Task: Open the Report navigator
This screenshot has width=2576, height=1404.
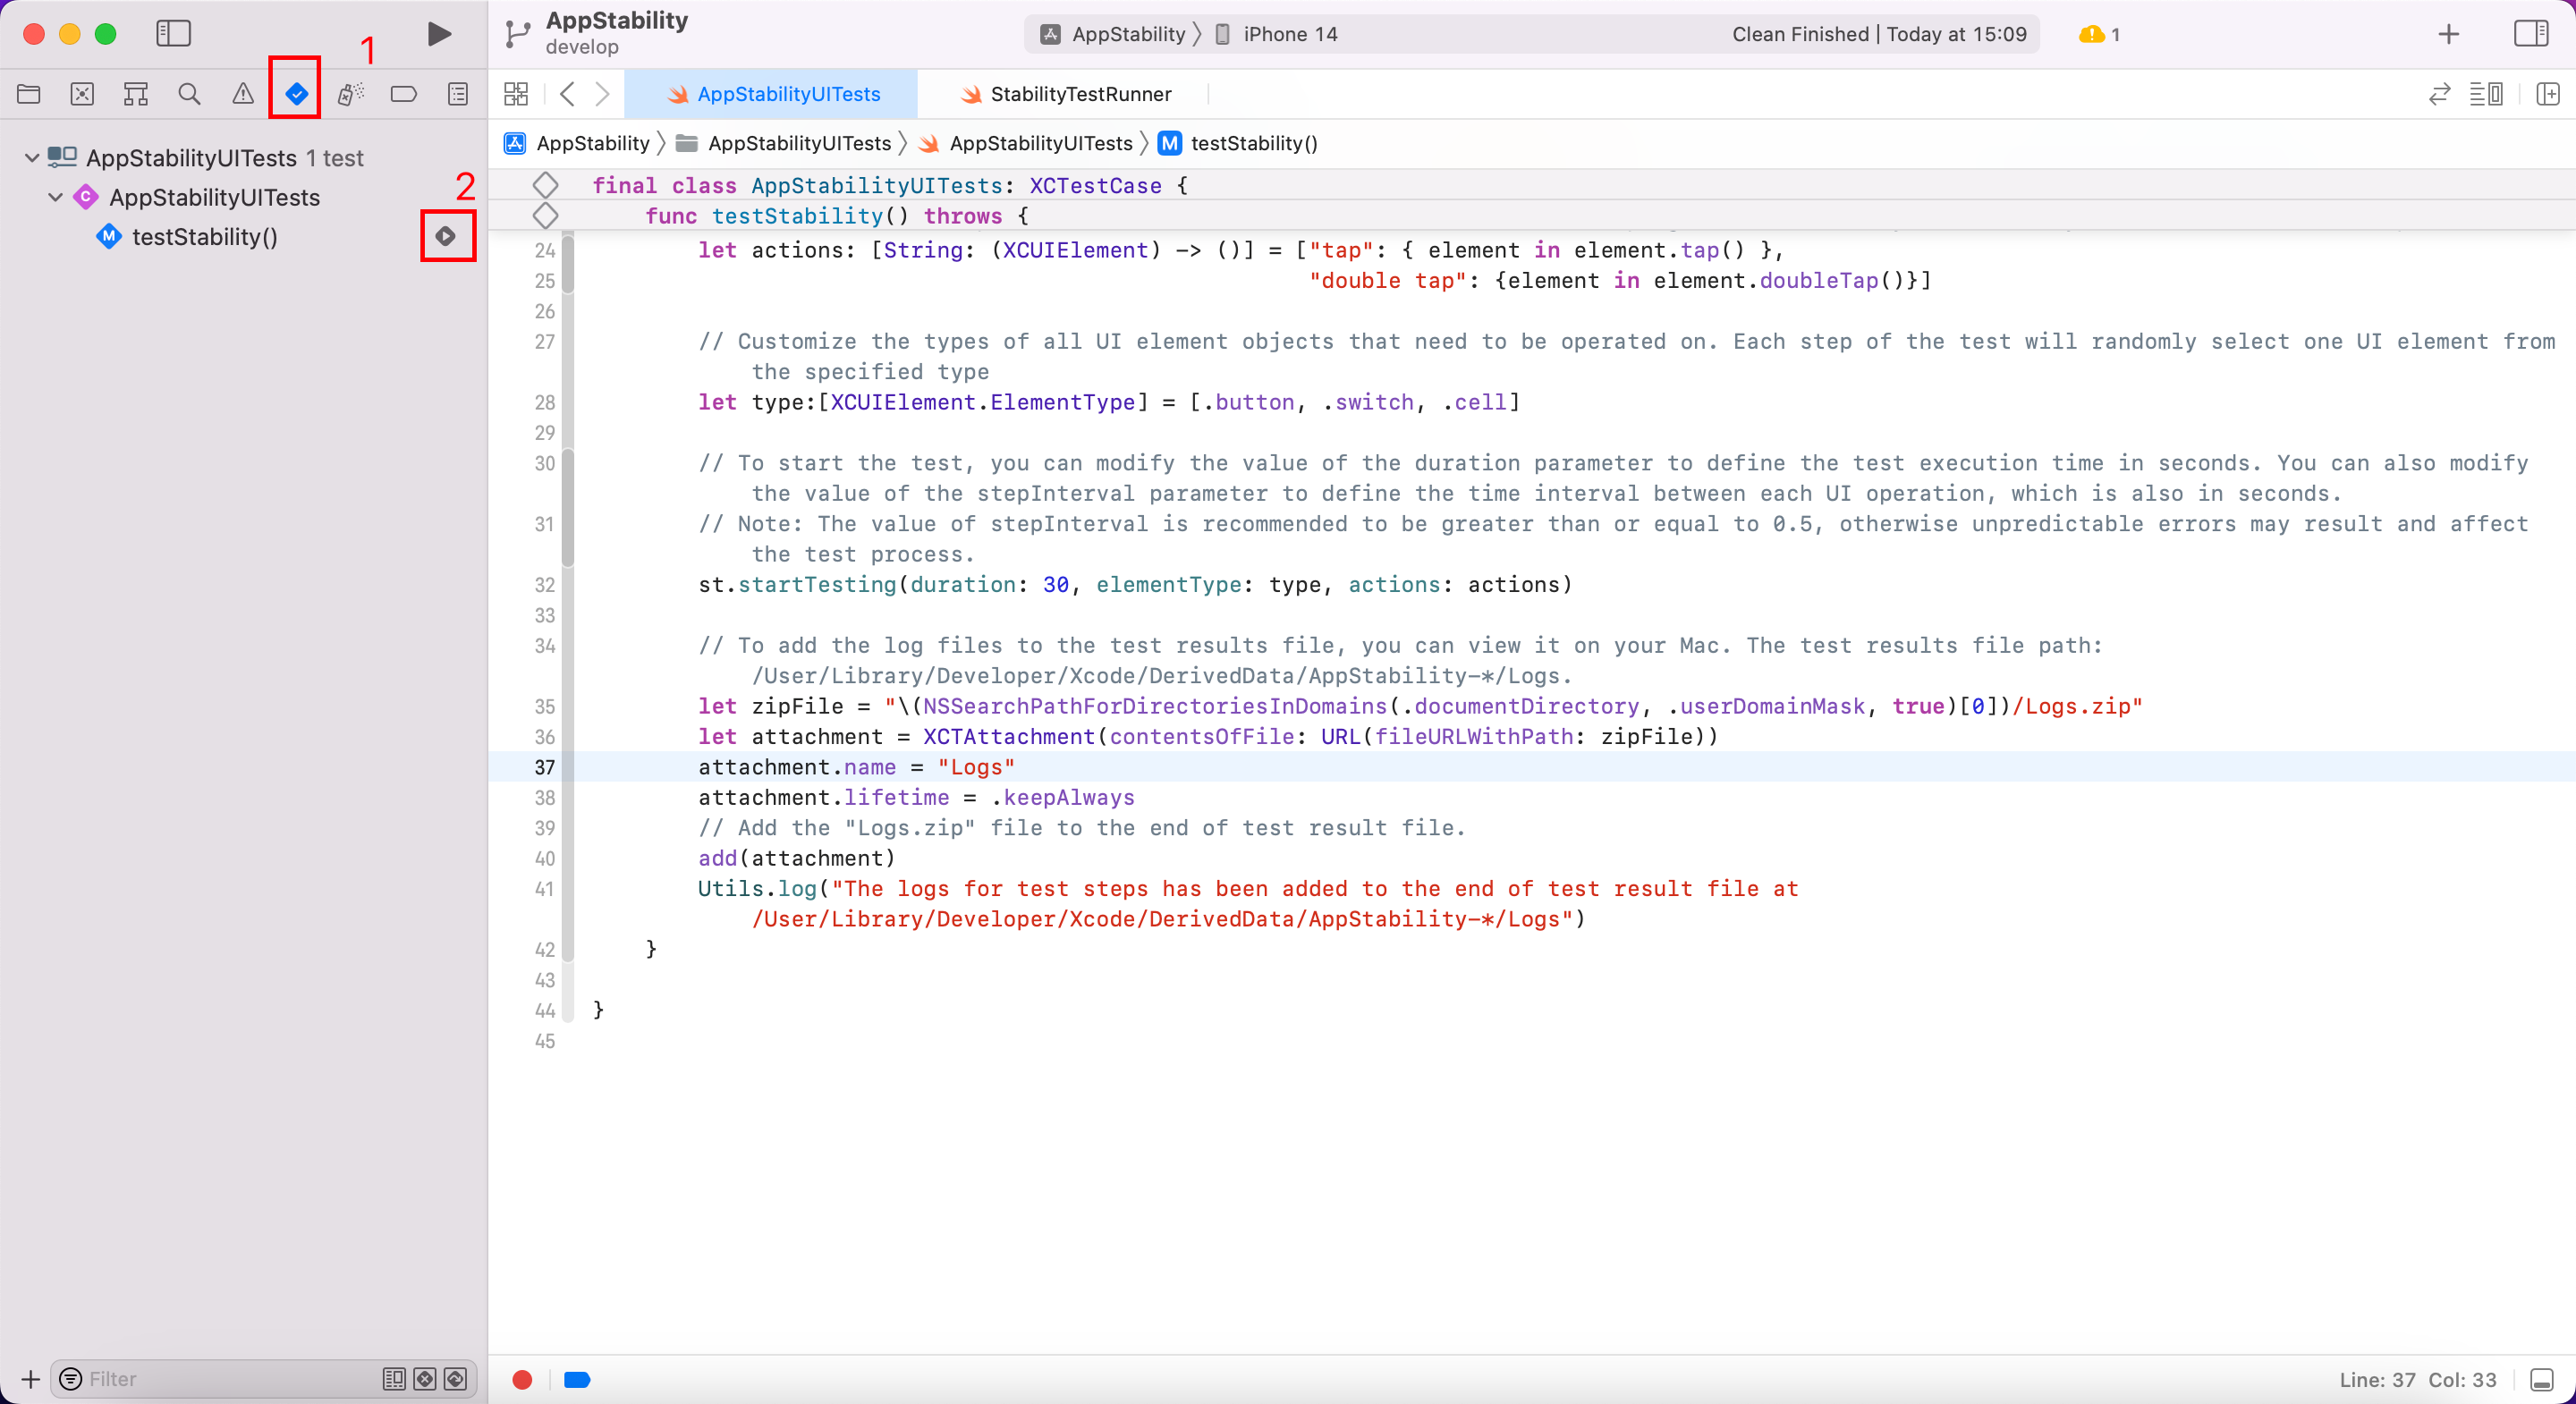Action: click(x=458, y=94)
